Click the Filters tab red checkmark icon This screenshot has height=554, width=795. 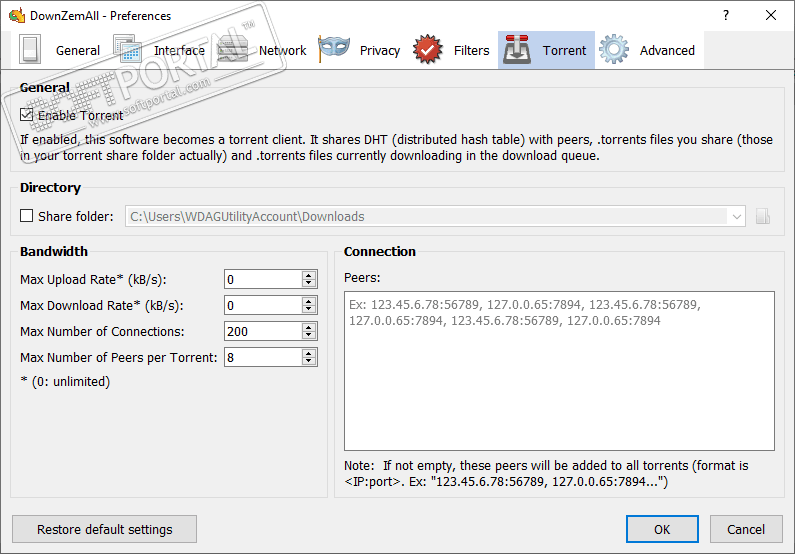click(x=427, y=50)
